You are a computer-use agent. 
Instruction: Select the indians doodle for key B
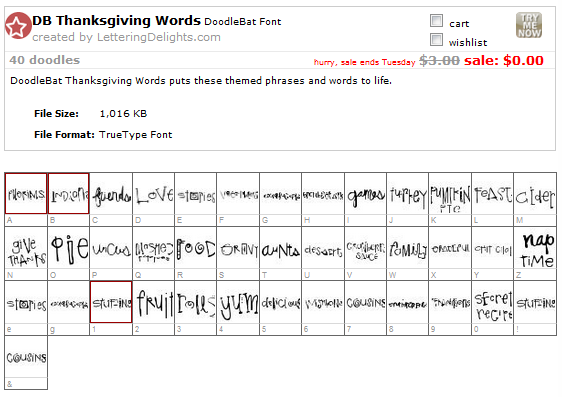[68, 193]
